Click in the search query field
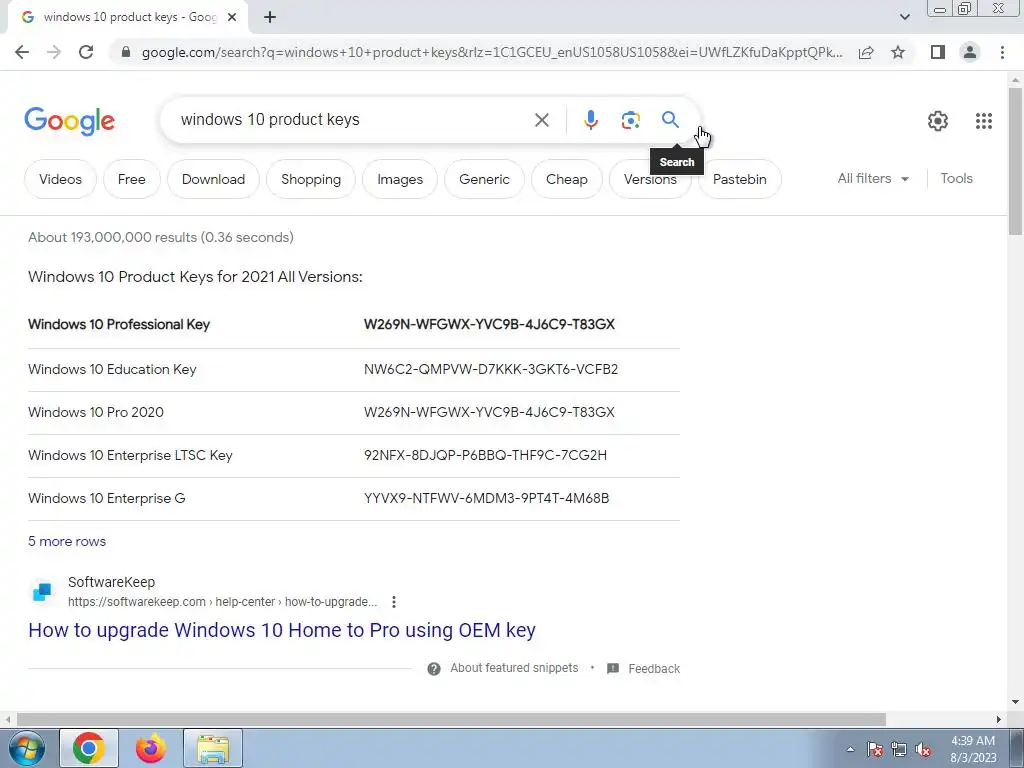Viewport: 1024px width, 768px height. point(353,120)
